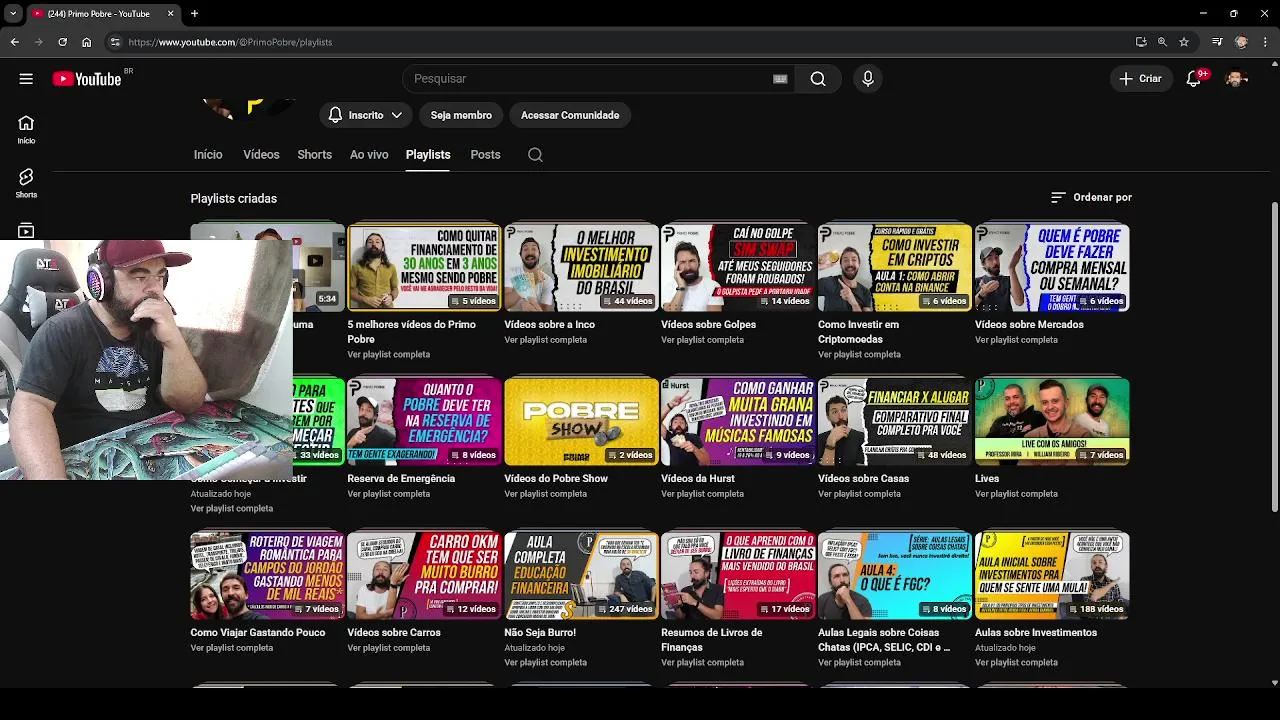
Task: Open the Vídeos sobre Golpes thumbnail
Action: 738,268
